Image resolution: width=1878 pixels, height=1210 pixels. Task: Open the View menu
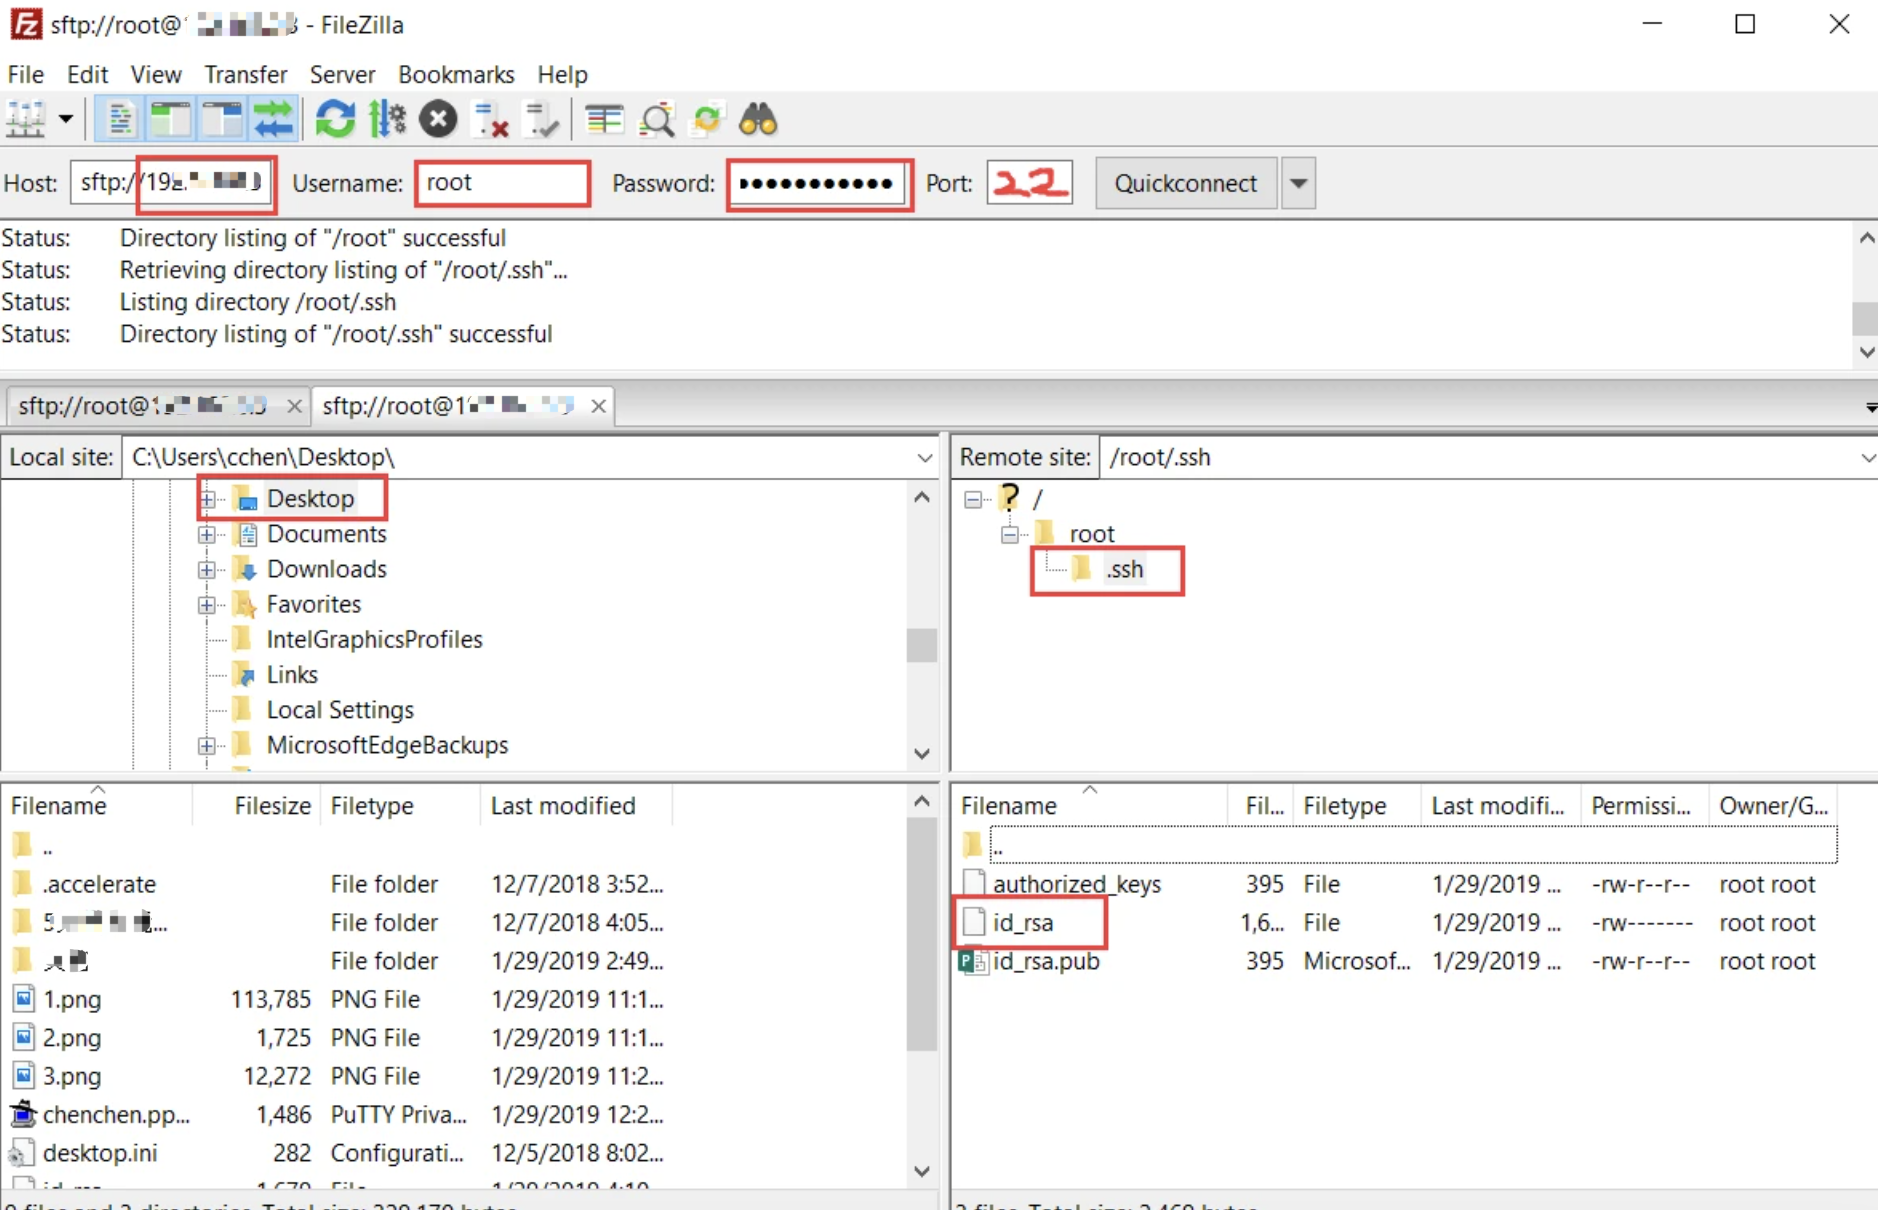click(156, 74)
